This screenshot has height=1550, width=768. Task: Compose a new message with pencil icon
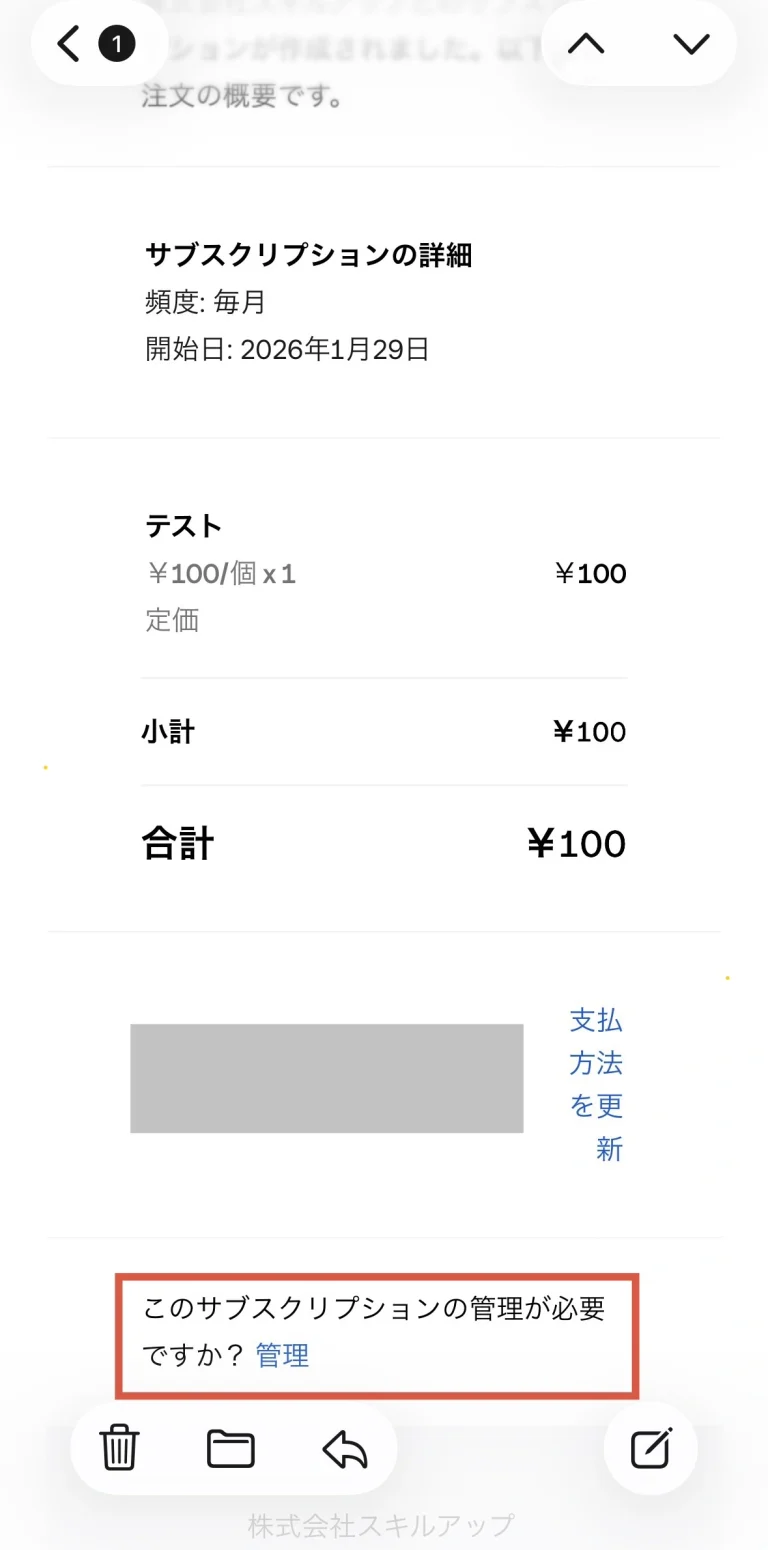pos(651,1448)
